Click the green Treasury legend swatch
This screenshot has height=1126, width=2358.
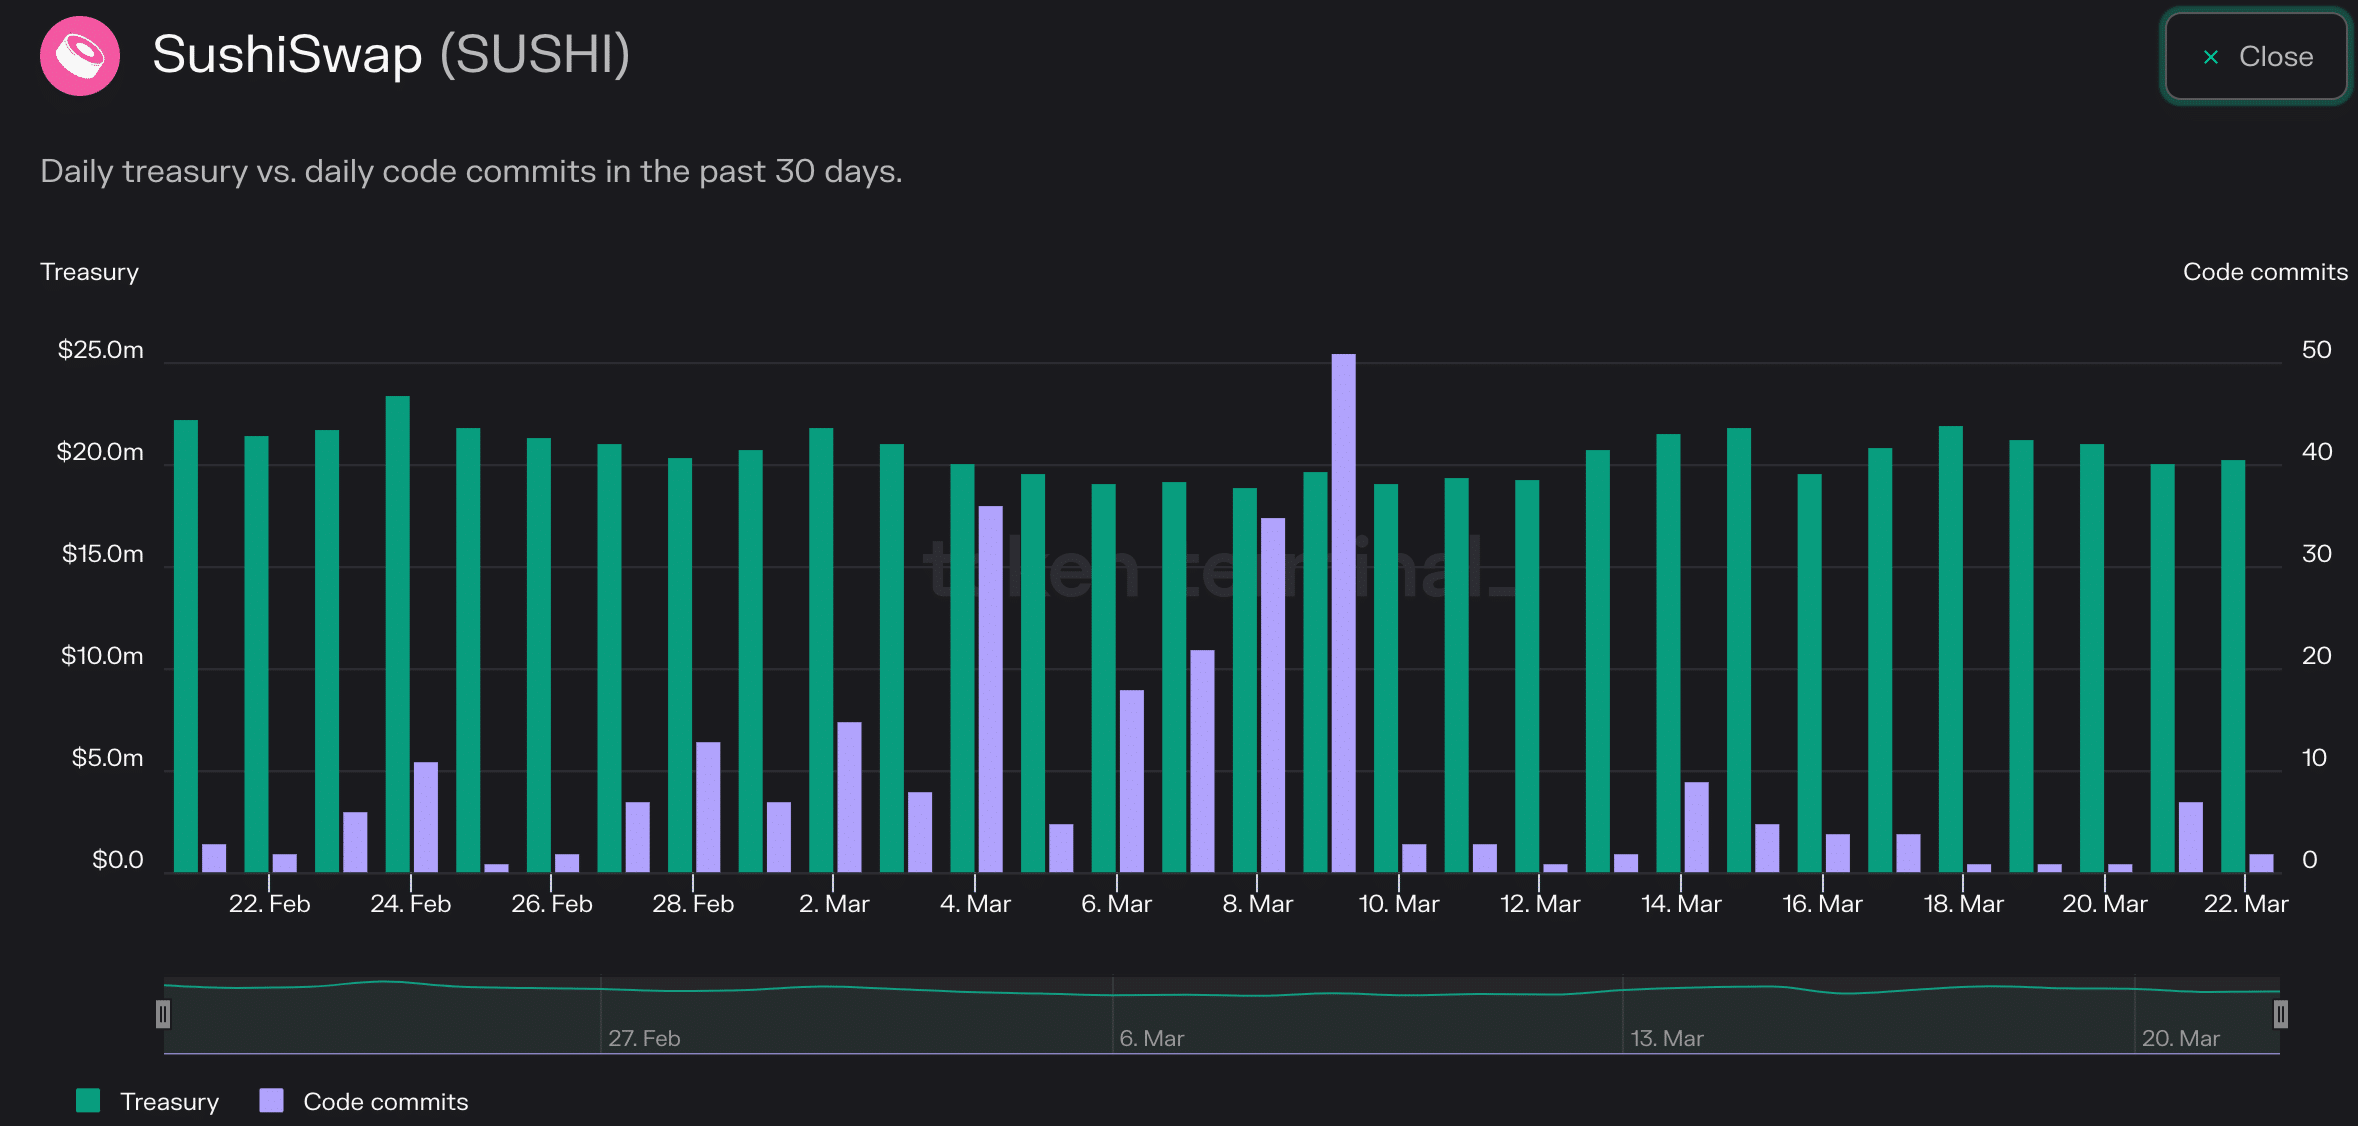coord(88,1101)
